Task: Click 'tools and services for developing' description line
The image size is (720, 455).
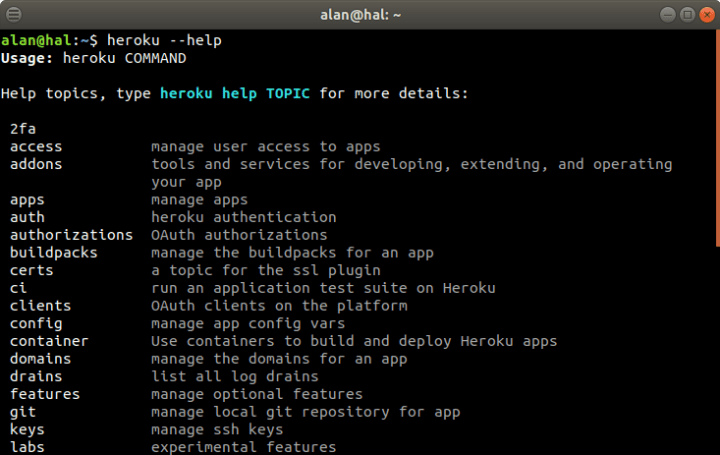Action: coord(412,165)
